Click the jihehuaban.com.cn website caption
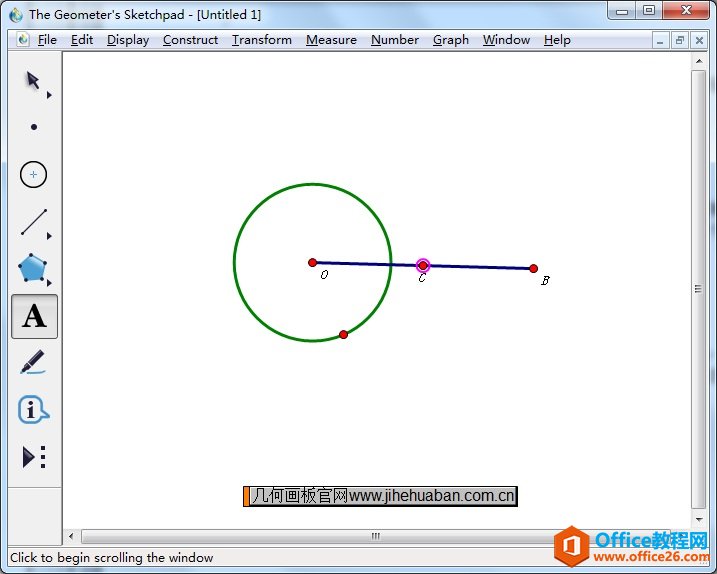 [x=381, y=495]
